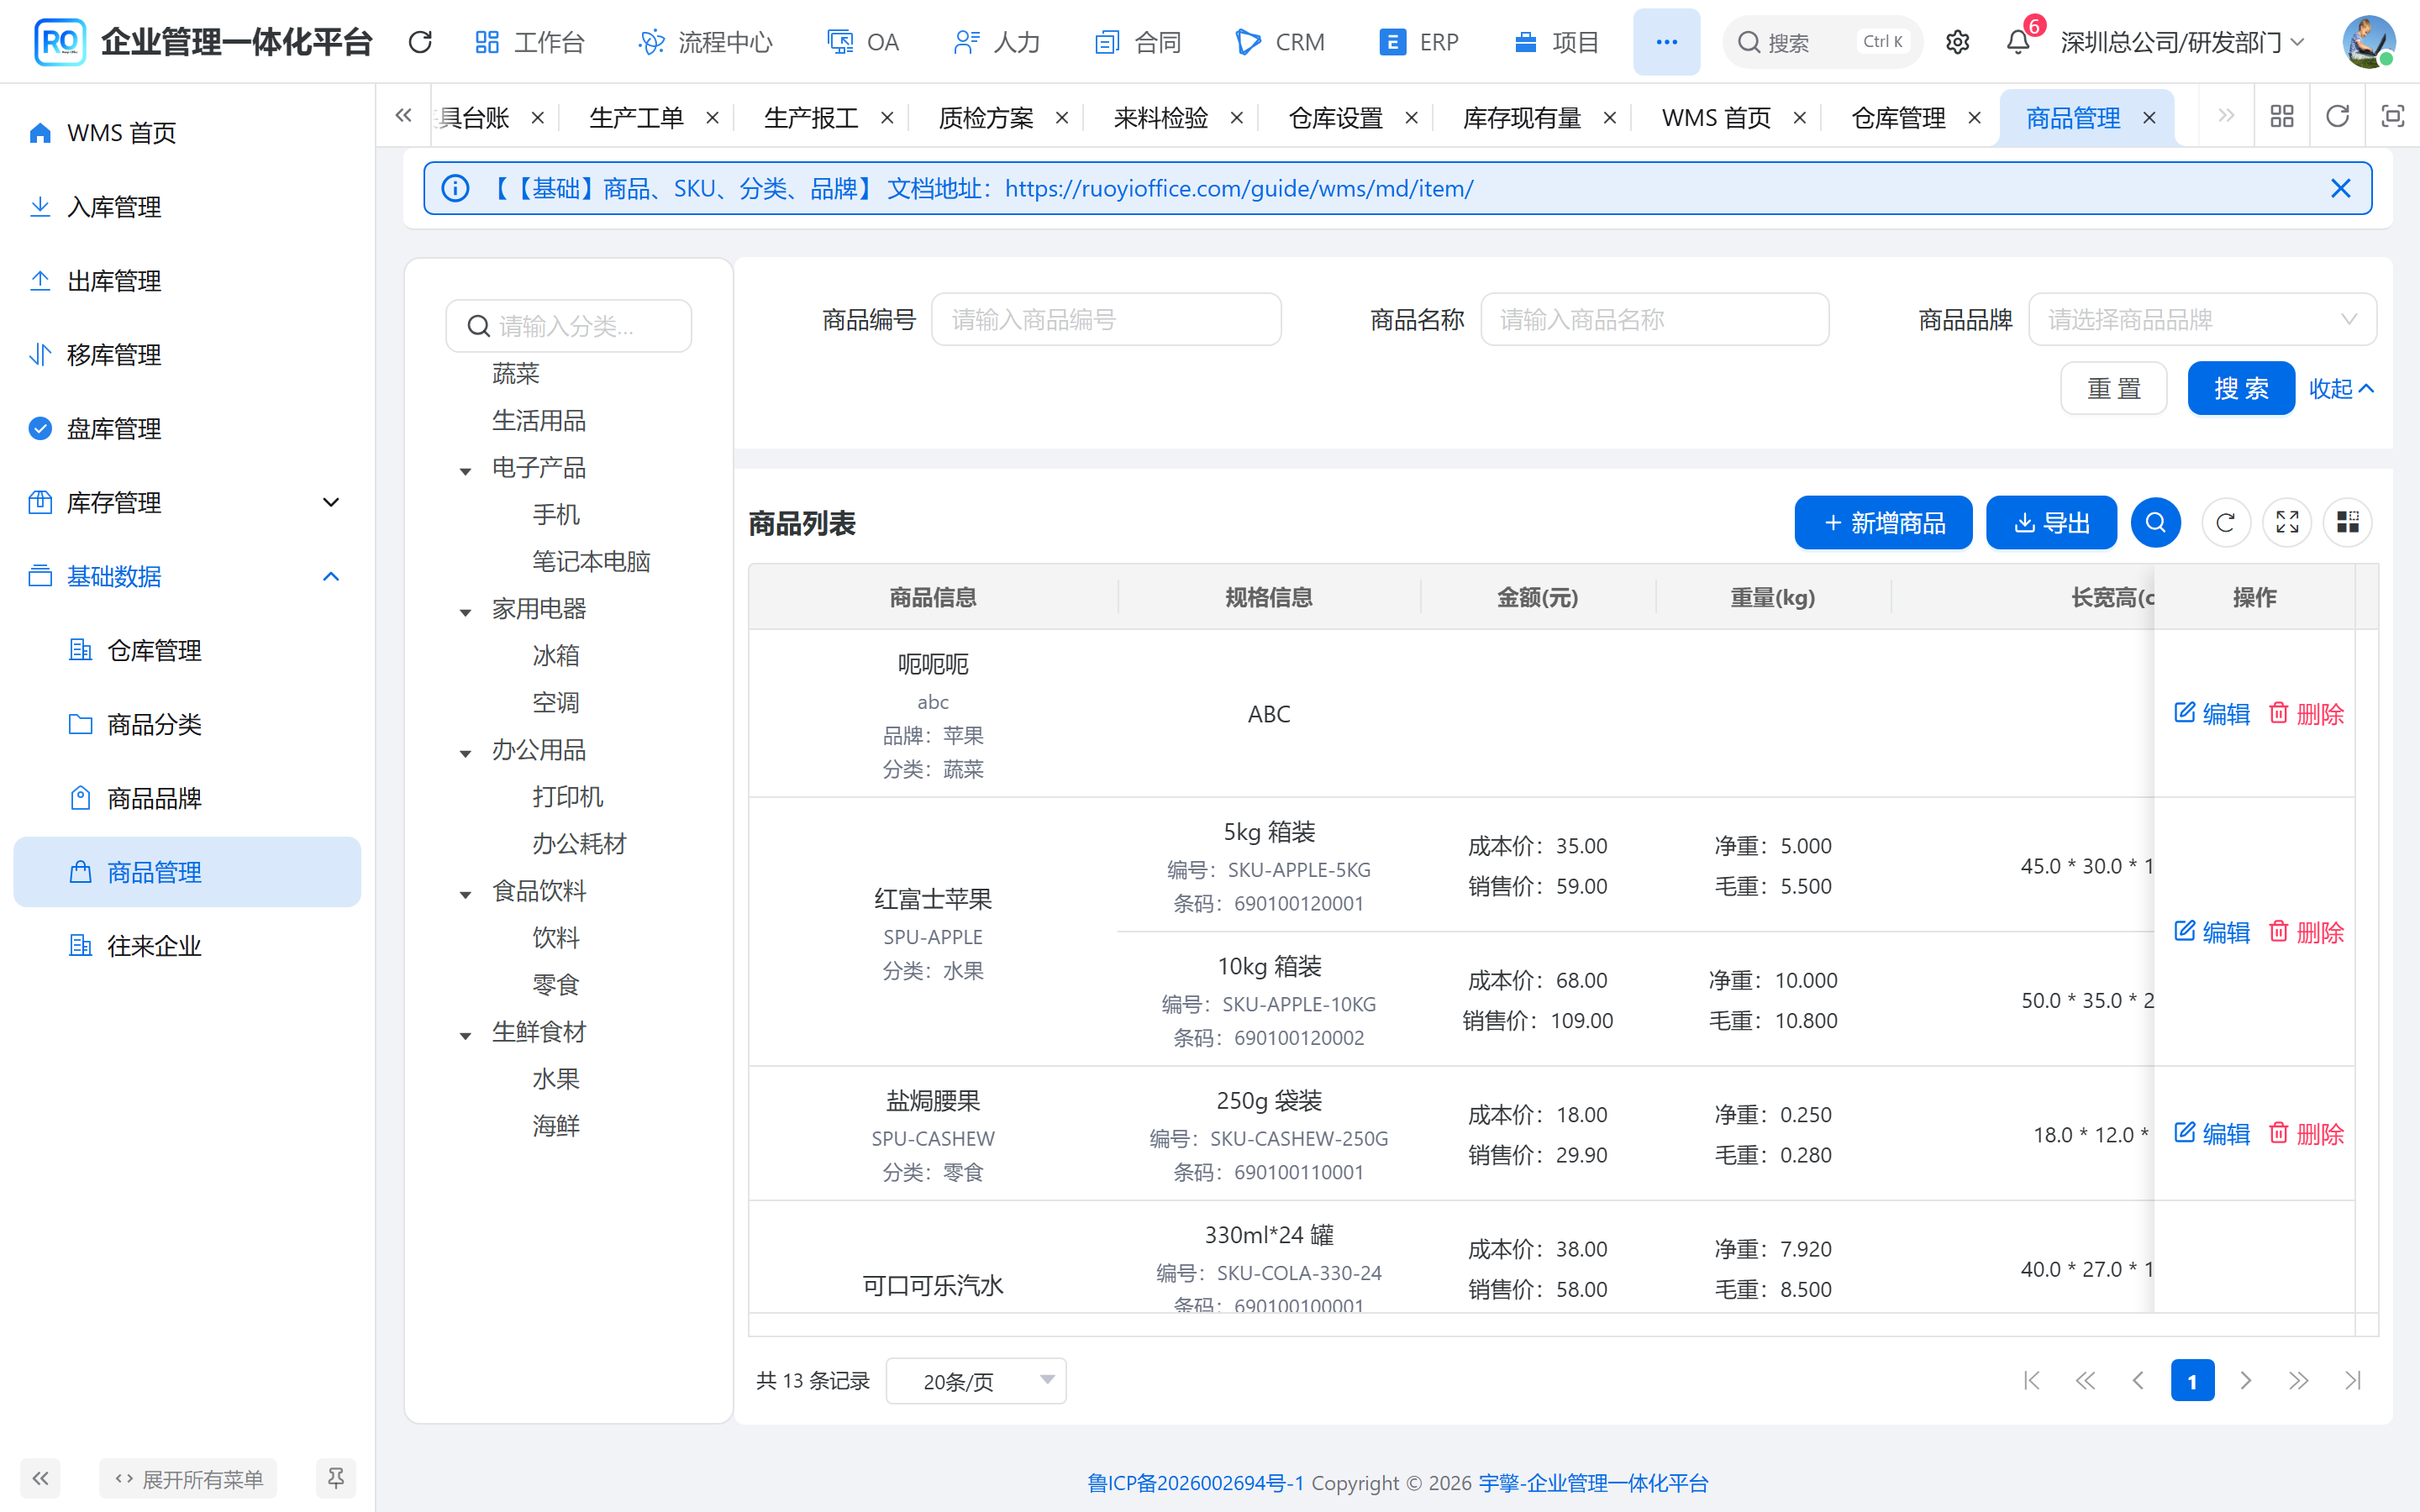Click table fullscreen expand icon

(x=2287, y=522)
